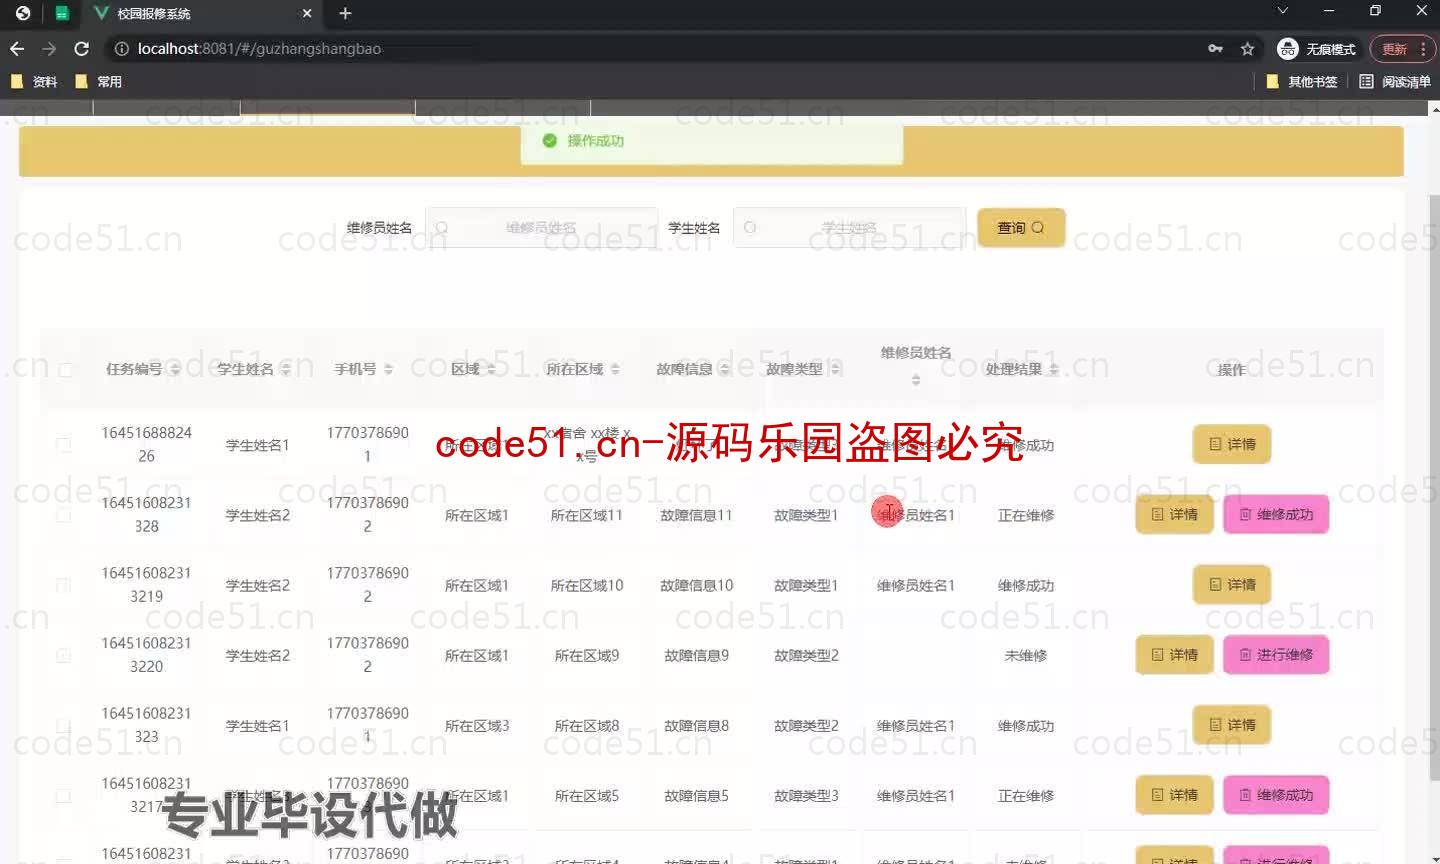The height and width of the screenshot is (864, 1440).
Task: Click the 所在区域10 cell
Action: coord(587,585)
